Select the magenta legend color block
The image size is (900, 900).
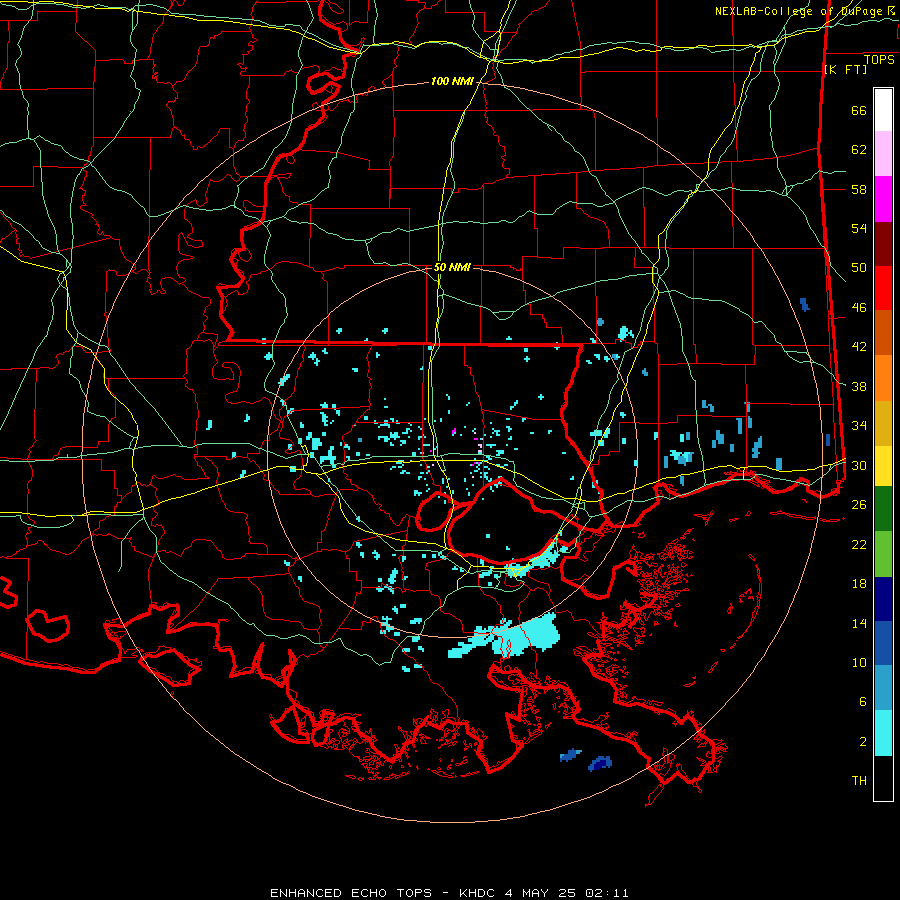point(883,199)
